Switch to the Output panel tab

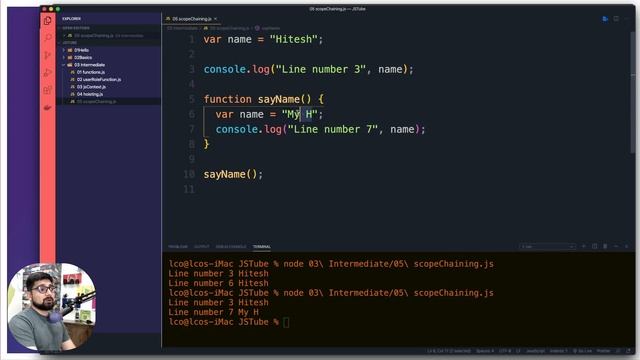tap(201, 247)
